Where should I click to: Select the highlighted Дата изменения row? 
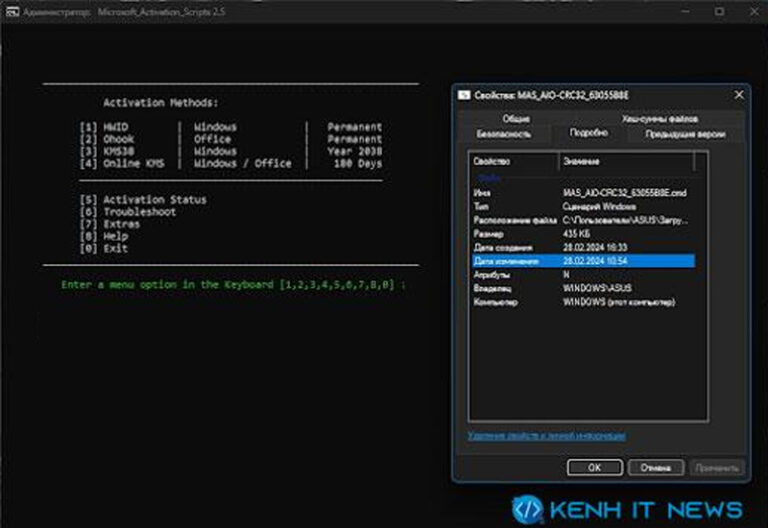(x=583, y=261)
